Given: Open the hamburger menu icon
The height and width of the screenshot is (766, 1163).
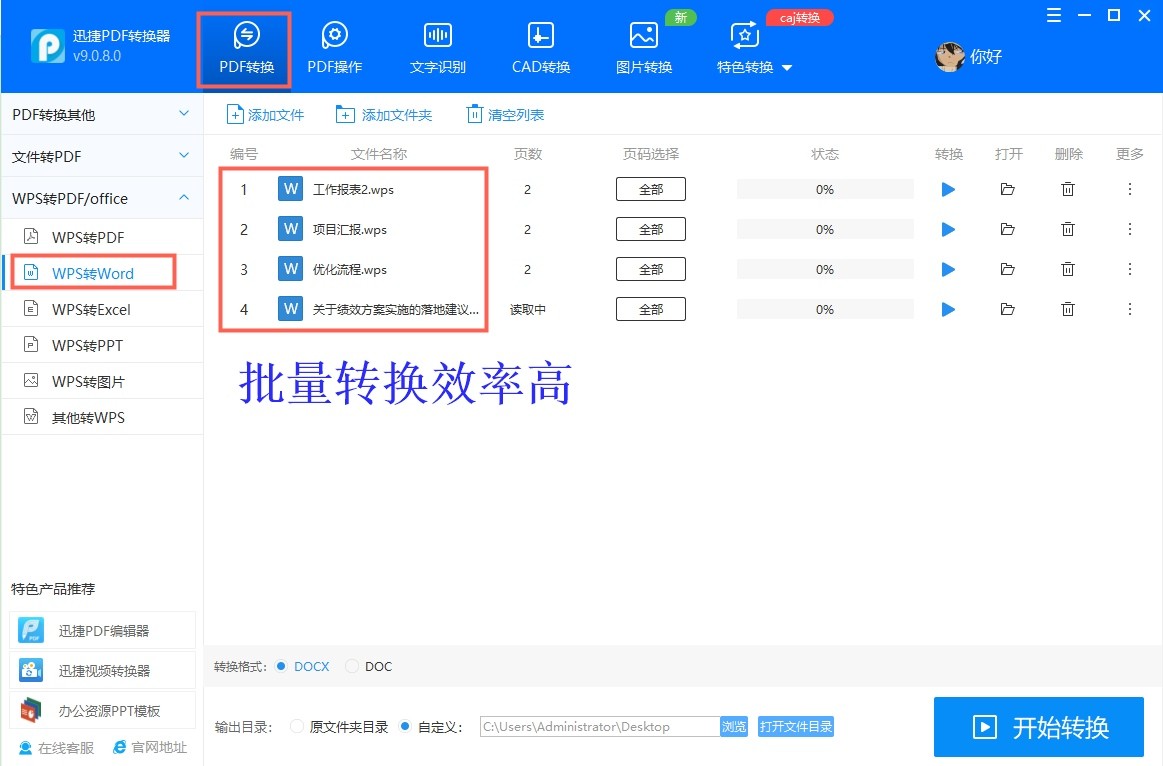Looking at the screenshot, I should 1053,16.
